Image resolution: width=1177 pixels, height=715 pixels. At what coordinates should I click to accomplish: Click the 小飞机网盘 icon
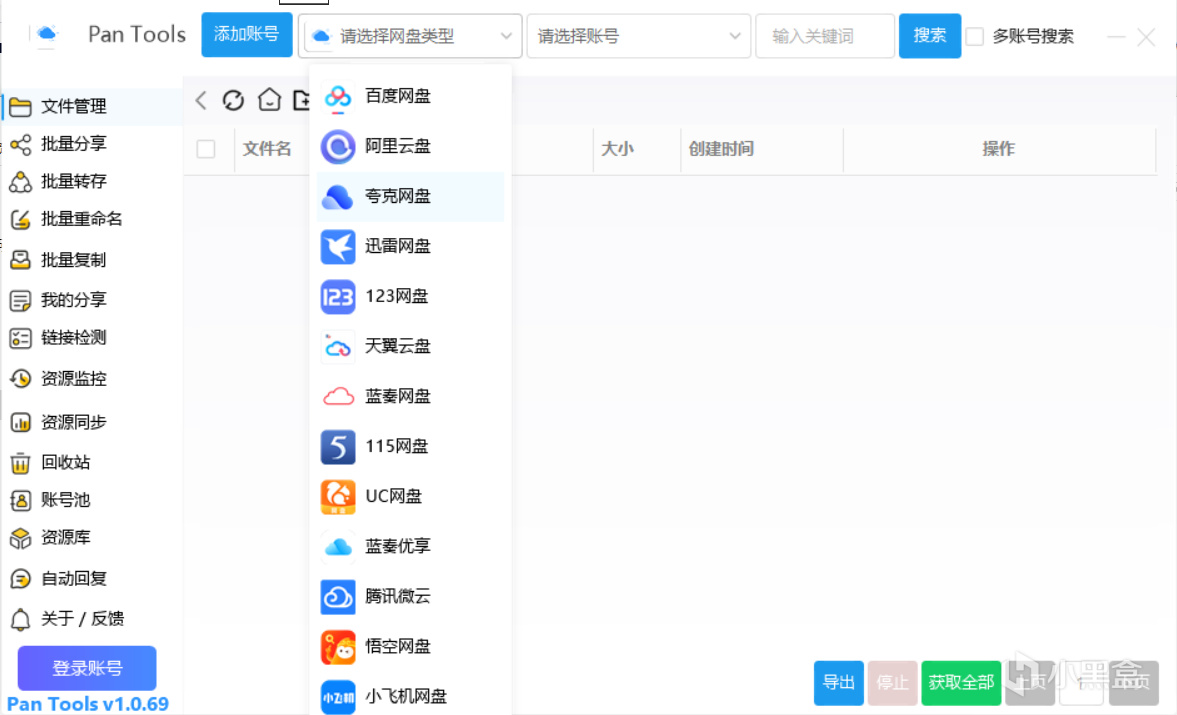pos(338,697)
